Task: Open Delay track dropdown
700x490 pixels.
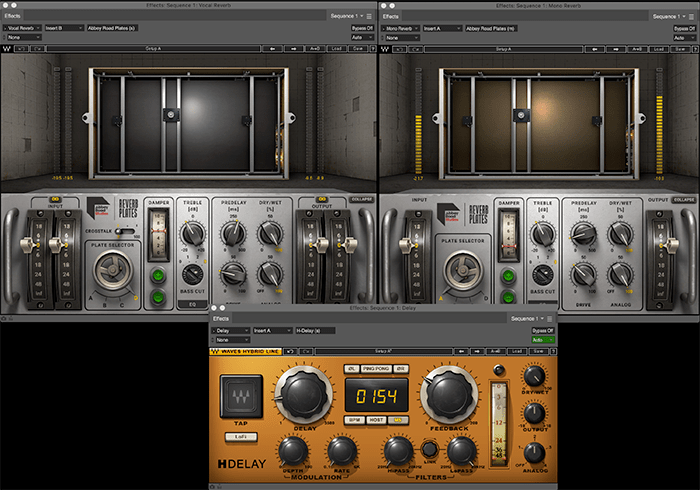Action: 230,331
